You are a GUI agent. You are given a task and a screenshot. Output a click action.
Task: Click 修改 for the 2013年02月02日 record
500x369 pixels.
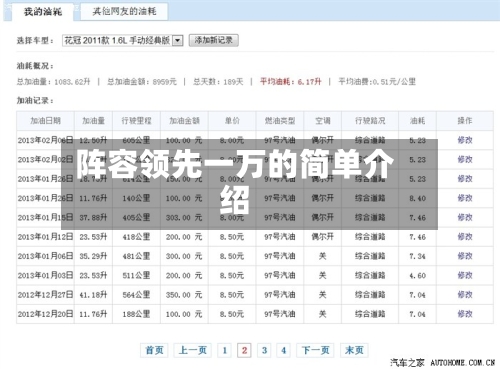[465, 159]
